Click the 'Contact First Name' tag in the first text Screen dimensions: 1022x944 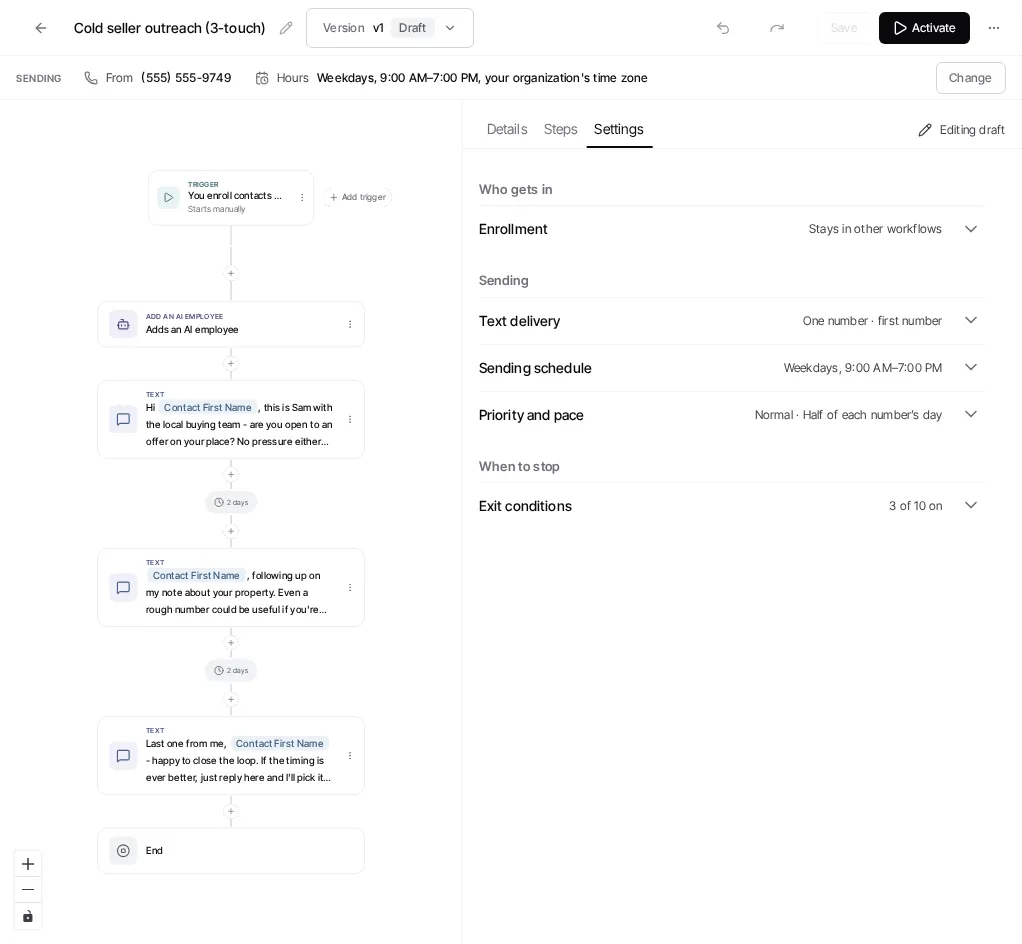207,407
